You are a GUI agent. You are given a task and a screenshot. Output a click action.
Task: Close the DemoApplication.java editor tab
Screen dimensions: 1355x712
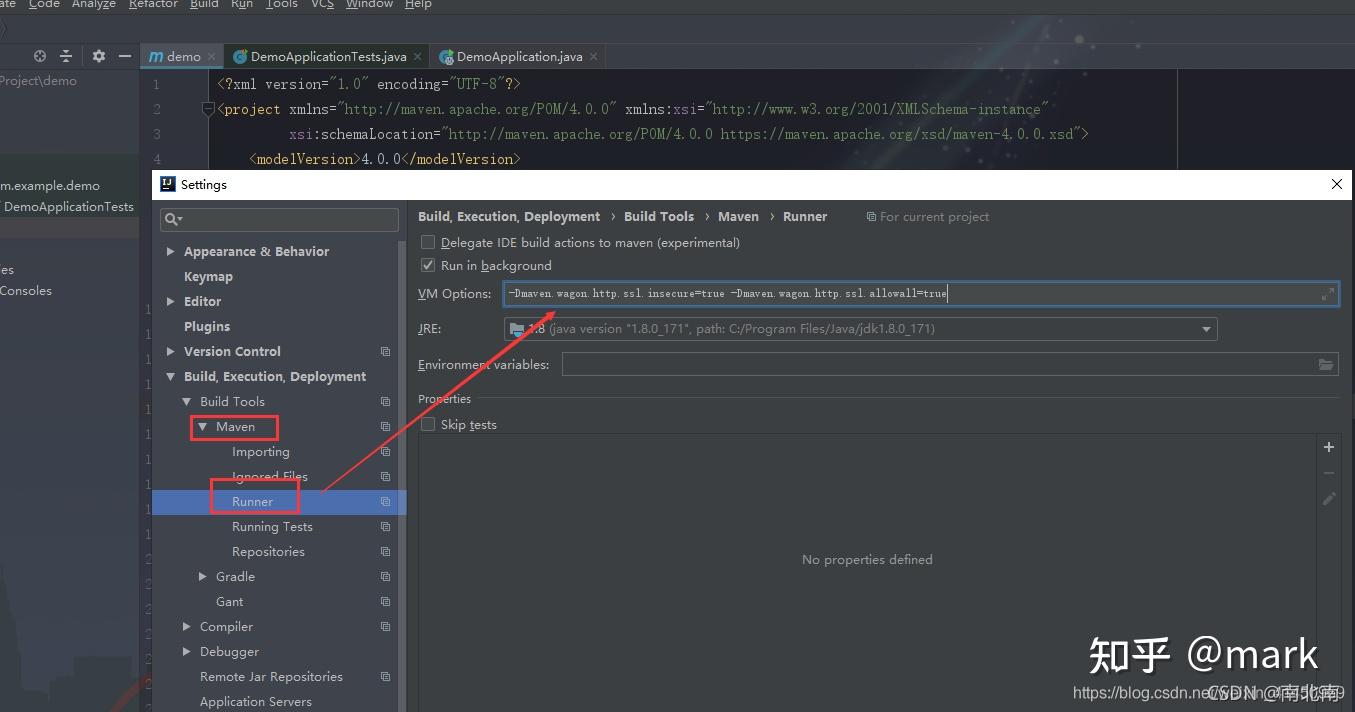[593, 57]
